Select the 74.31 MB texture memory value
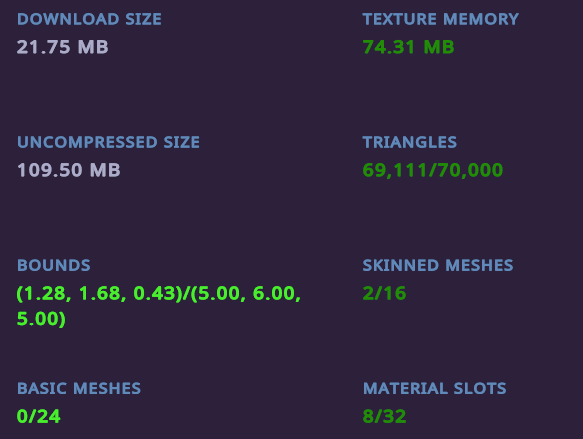This screenshot has height=439, width=583. point(408,47)
